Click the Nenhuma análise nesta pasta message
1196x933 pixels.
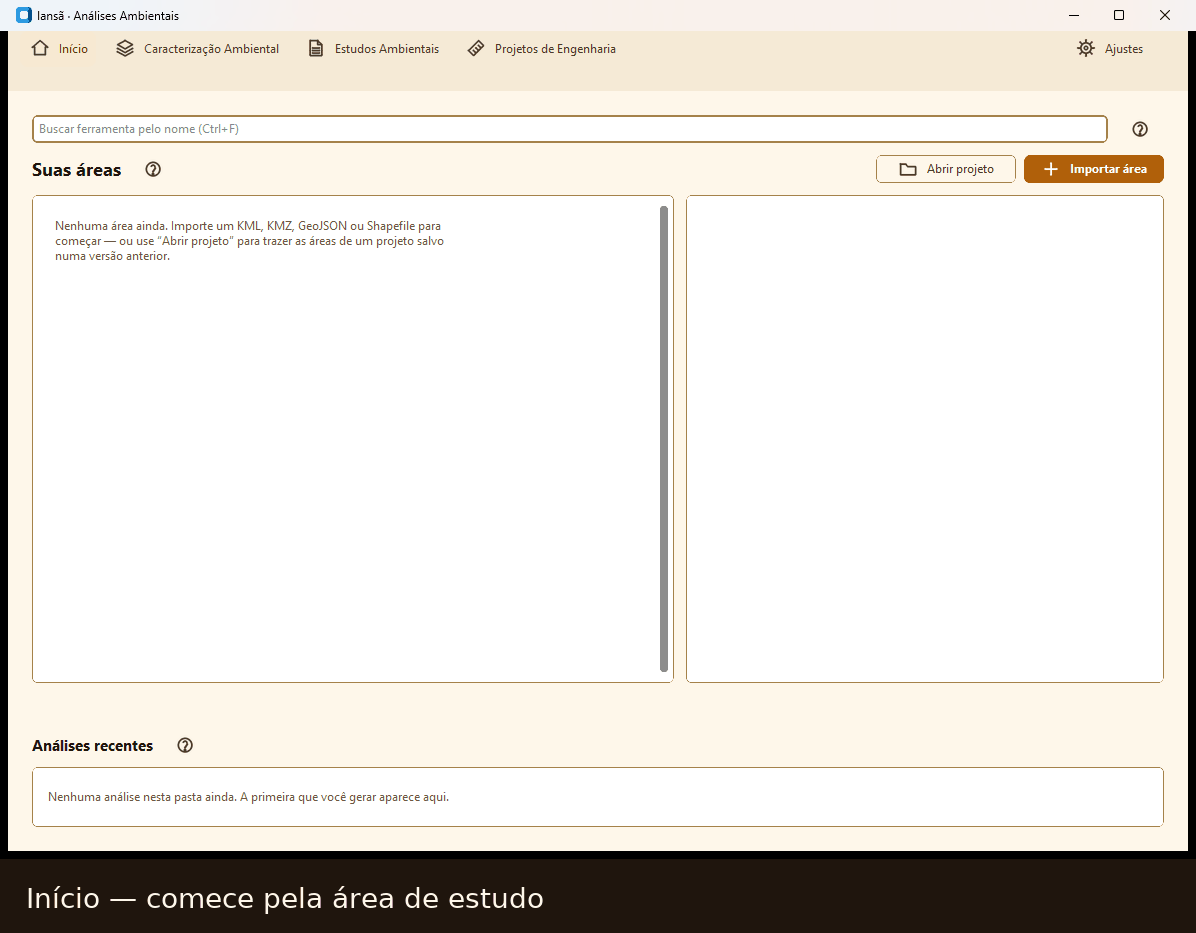click(249, 796)
